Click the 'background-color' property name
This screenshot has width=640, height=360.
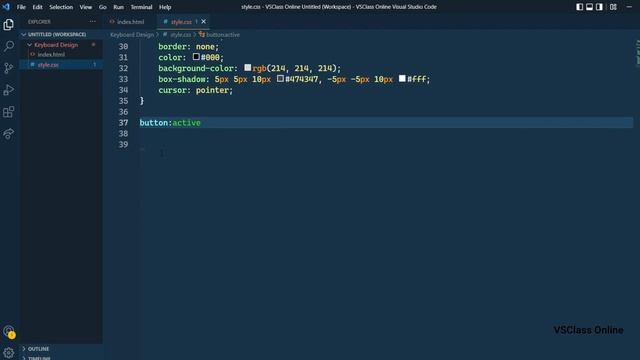pos(196,68)
